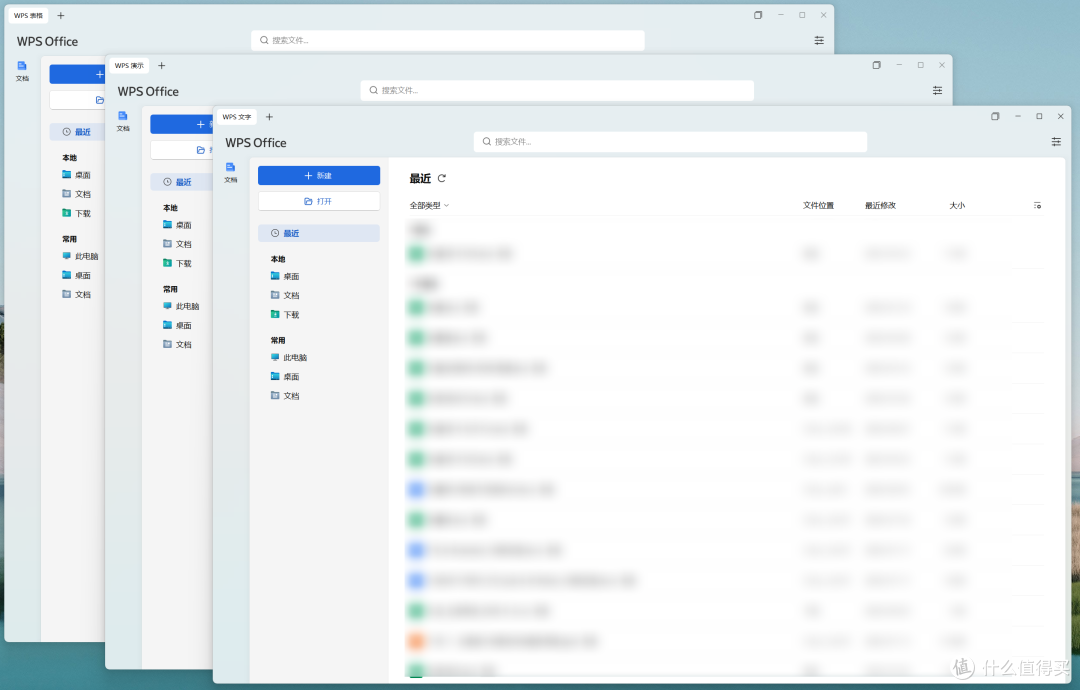Switch to WPS 文字 tab
This screenshot has height=690, width=1080.
coord(236,117)
